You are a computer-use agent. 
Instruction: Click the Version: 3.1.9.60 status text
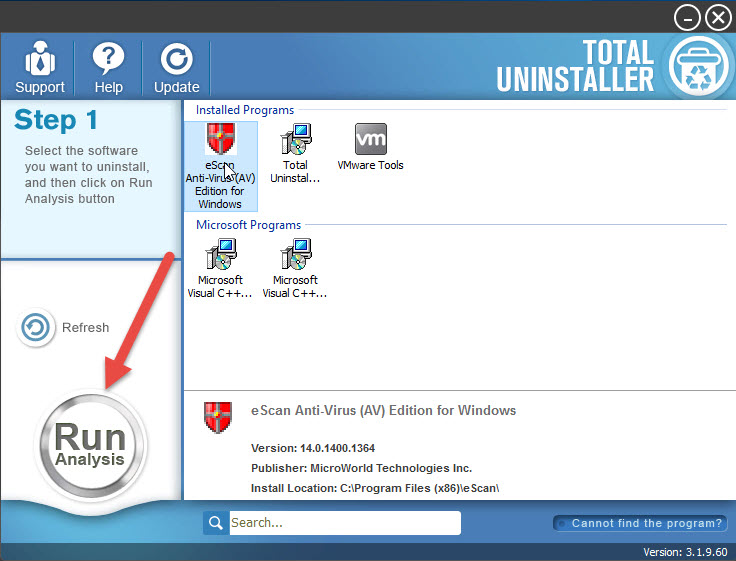[685, 552]
